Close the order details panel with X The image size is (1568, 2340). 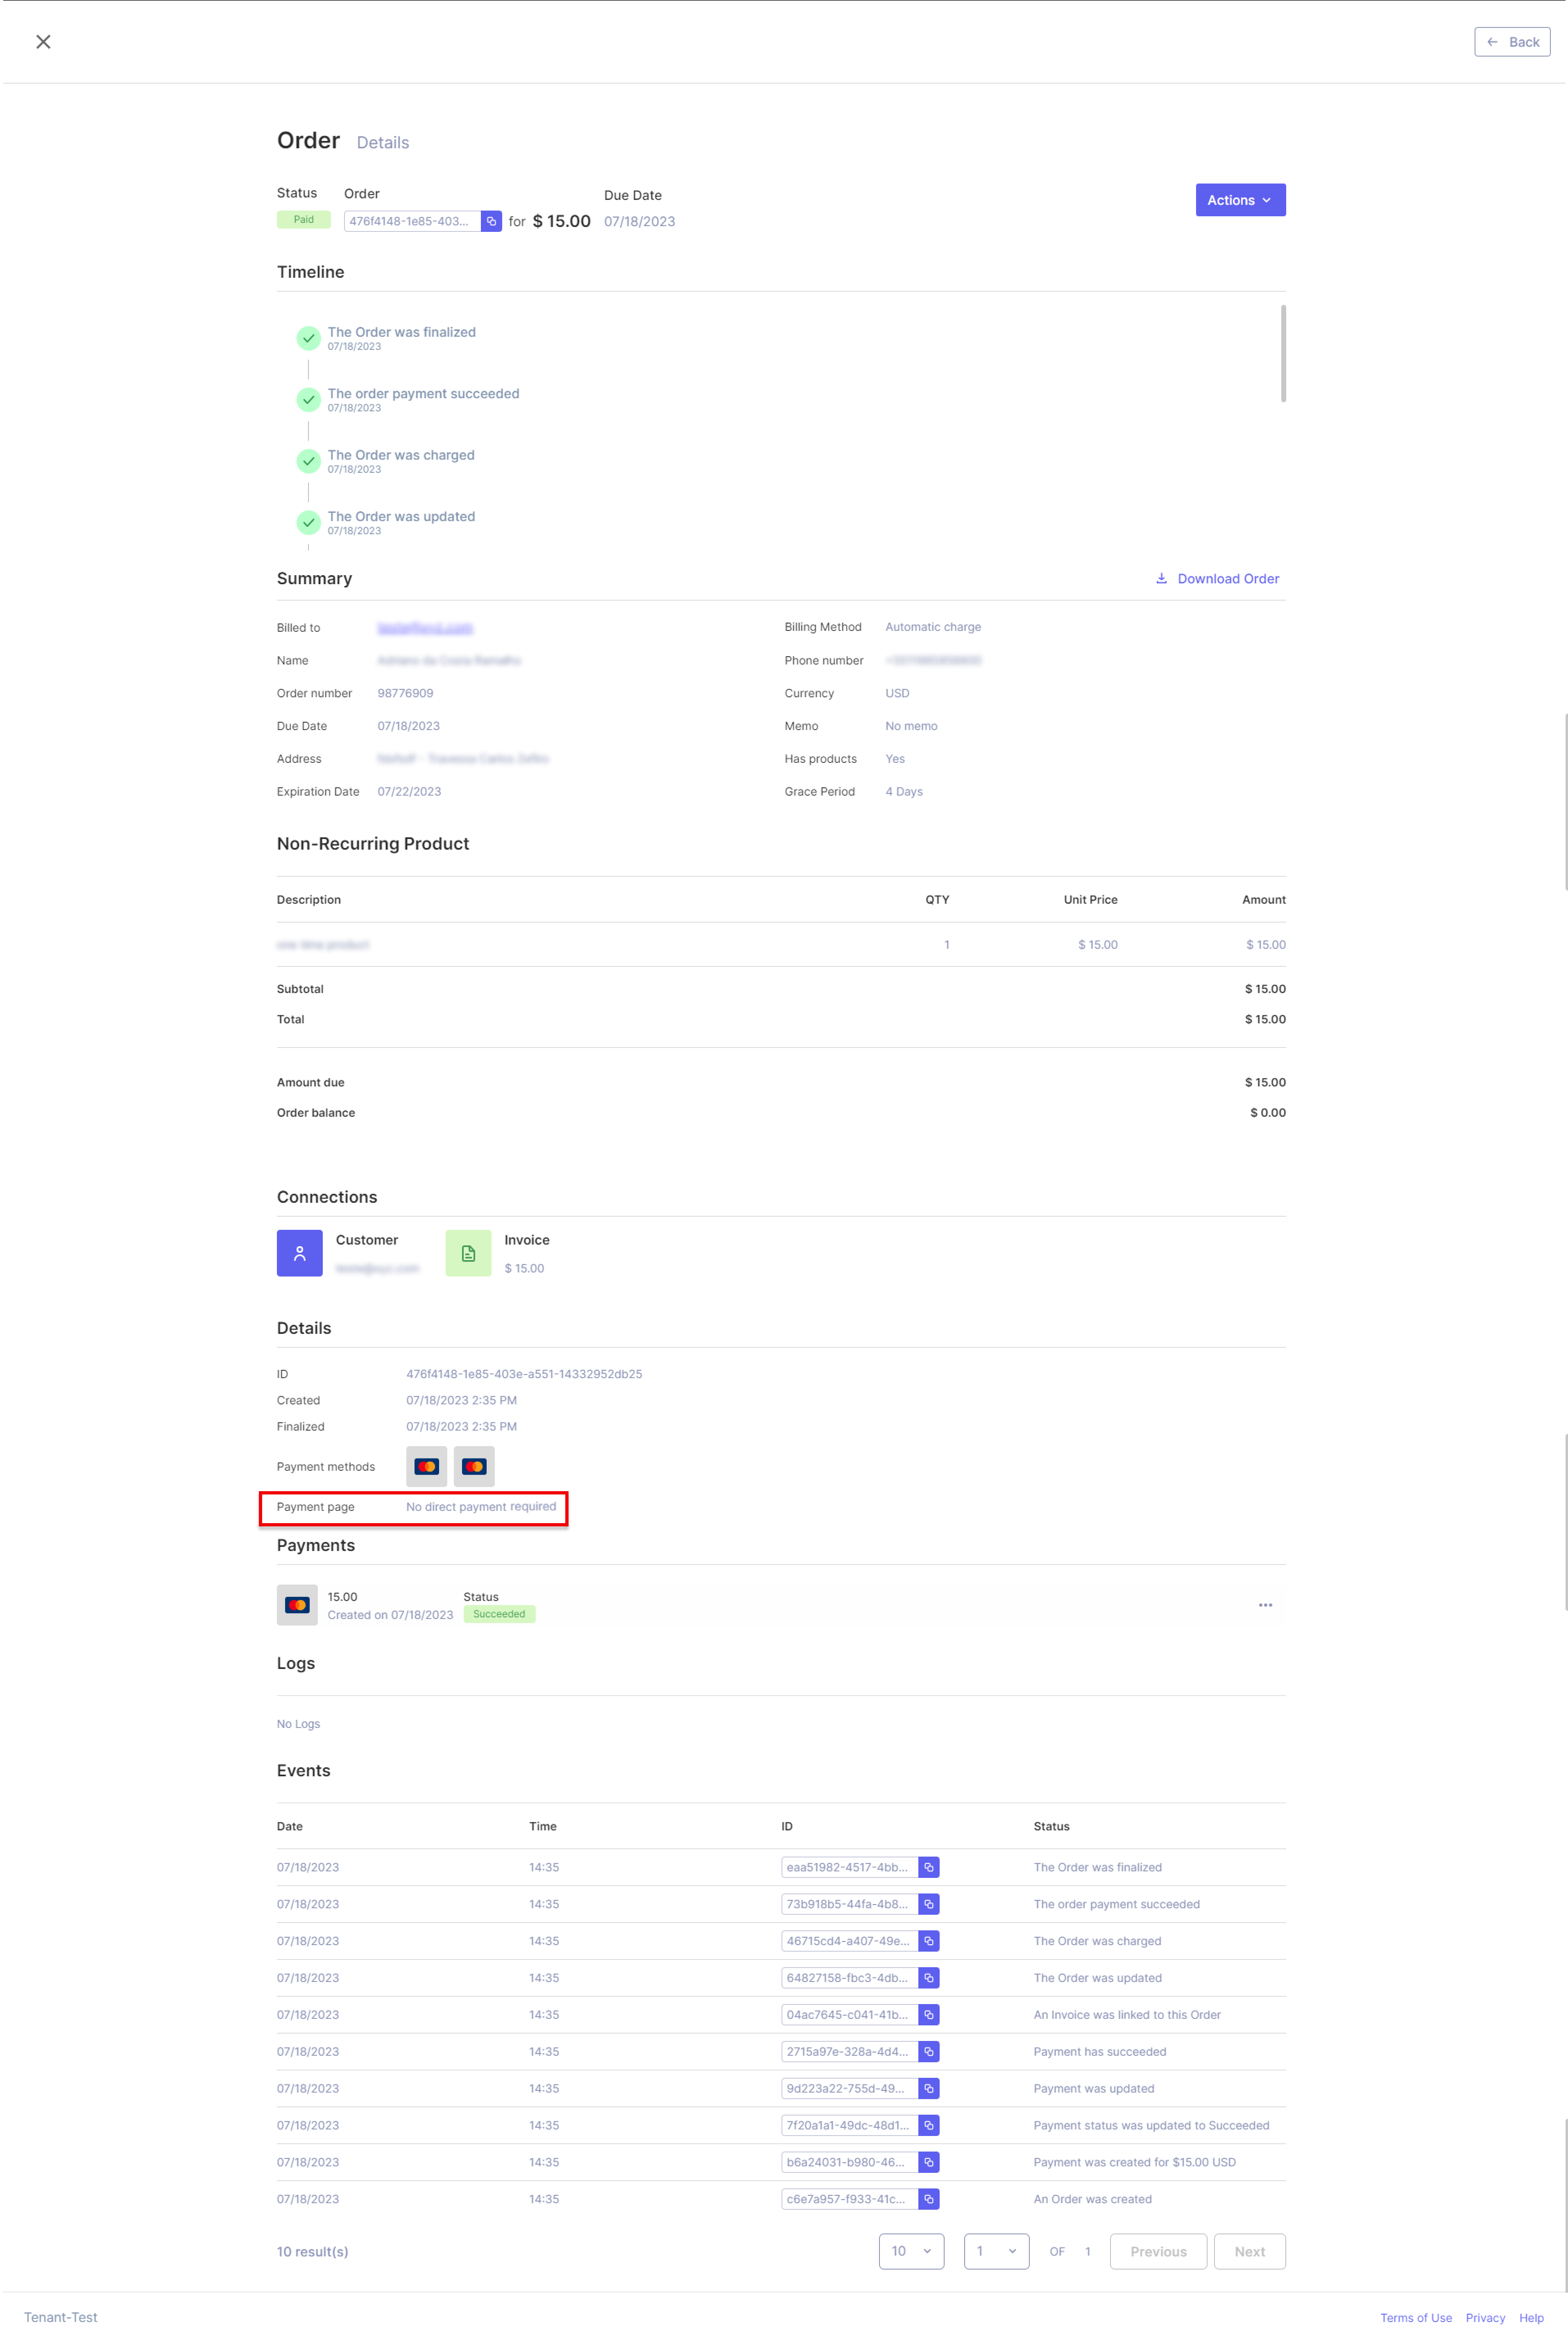coord(43,42)
